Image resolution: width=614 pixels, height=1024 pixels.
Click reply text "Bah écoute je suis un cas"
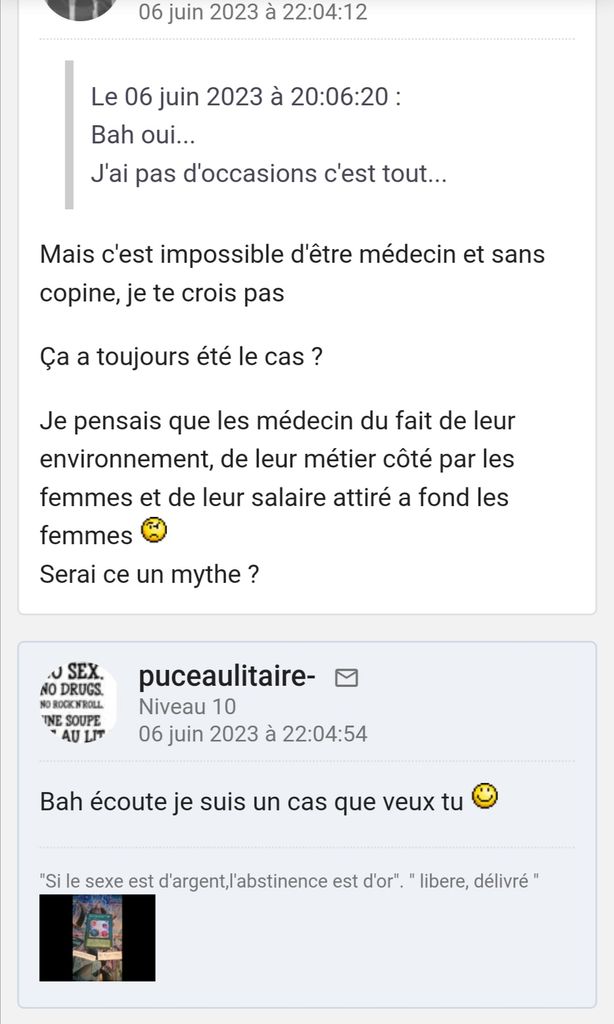point(250,802)
